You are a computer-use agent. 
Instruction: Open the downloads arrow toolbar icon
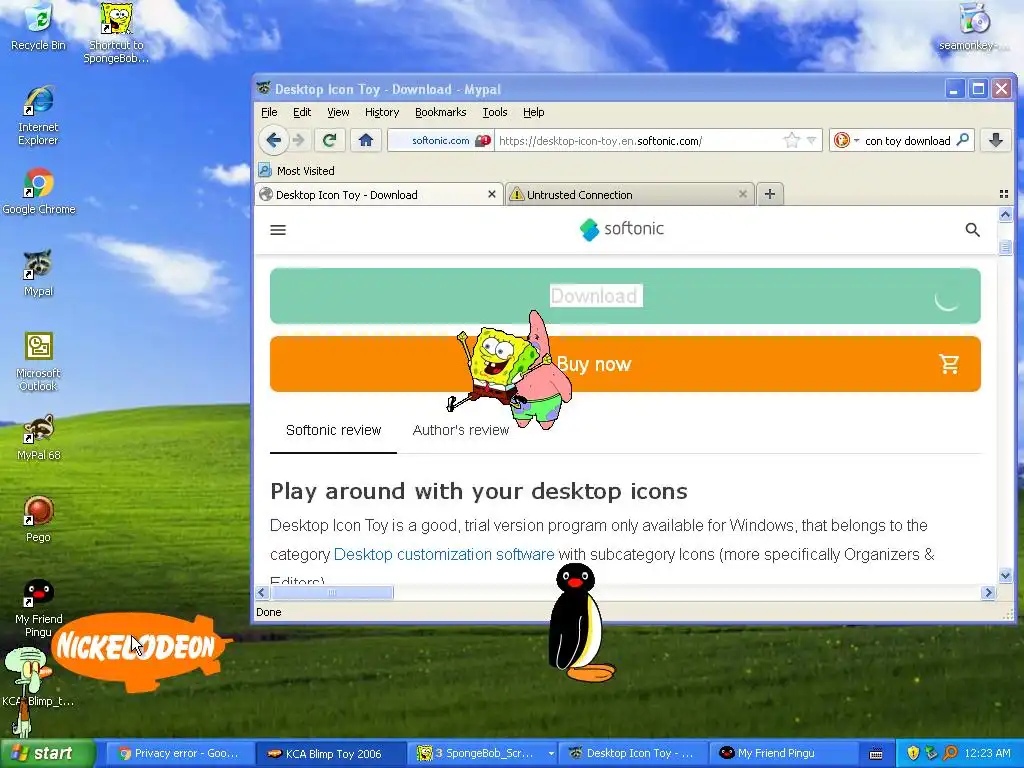(996, 140)
